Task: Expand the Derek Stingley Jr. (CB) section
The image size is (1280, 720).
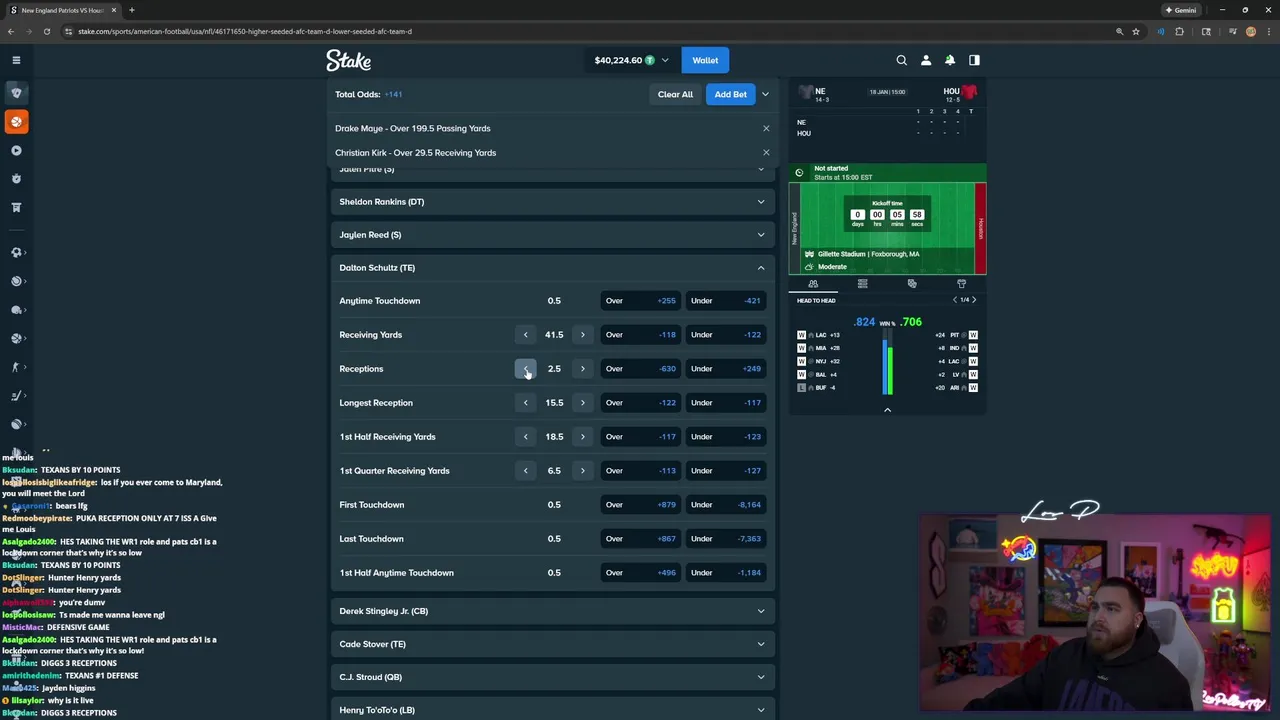Action: 552,611
